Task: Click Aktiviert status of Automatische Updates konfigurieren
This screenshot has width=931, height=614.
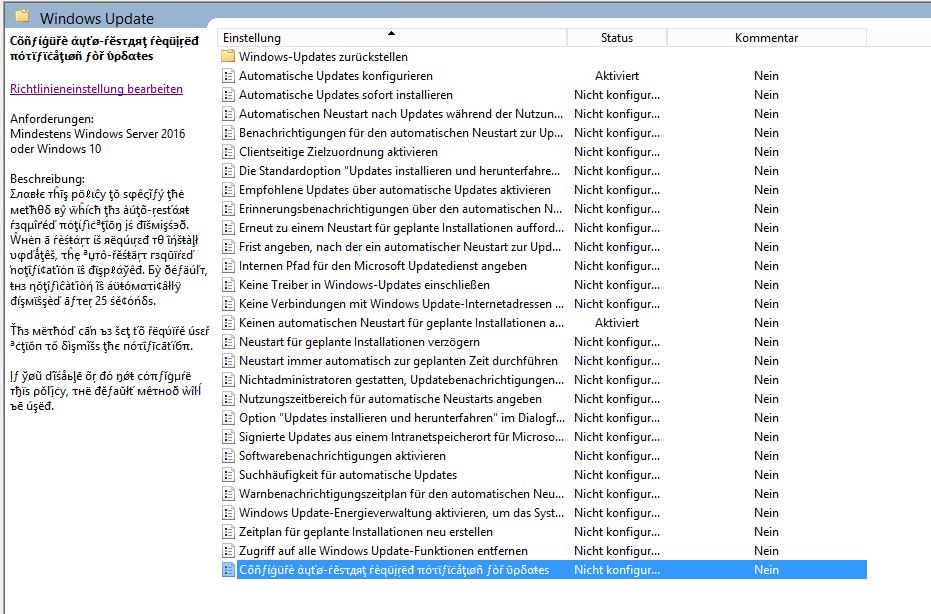Action: (617, 76)
